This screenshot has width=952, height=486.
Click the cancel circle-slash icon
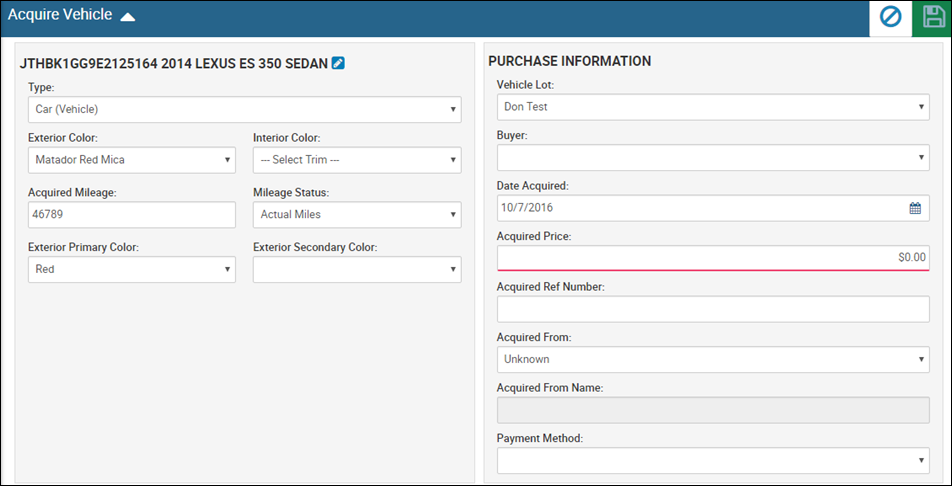pyautogui.click(x=891, y=18)
